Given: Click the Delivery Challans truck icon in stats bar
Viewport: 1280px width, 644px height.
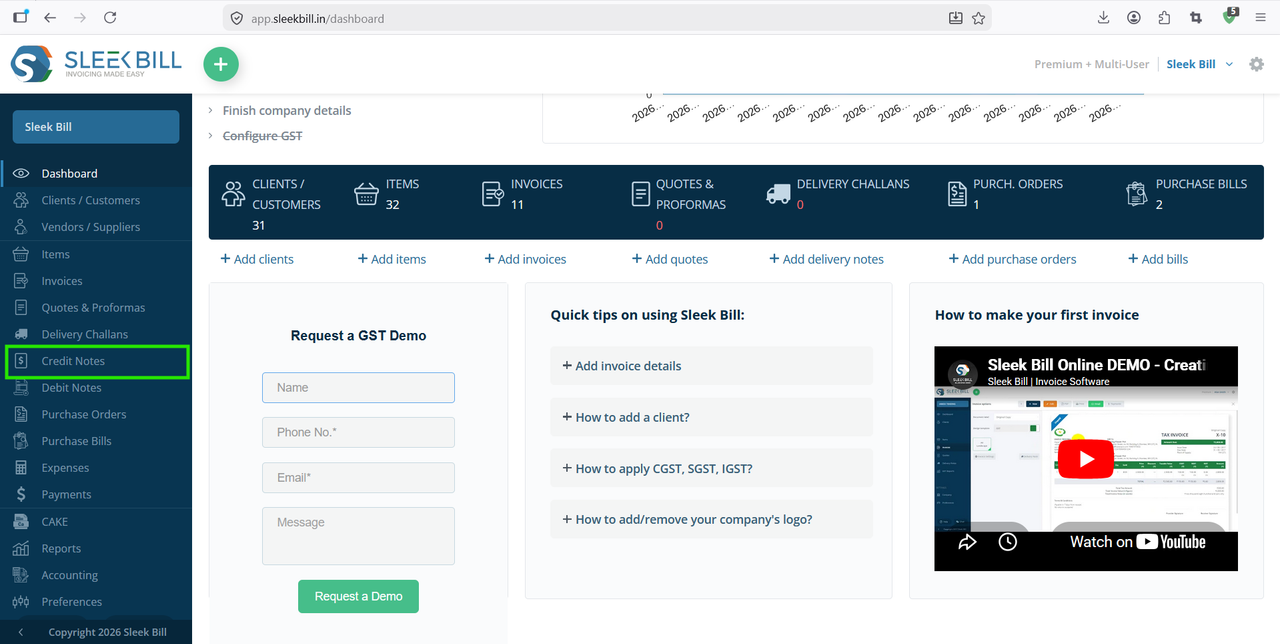Looking at the screenshot, I should (778, 194).
